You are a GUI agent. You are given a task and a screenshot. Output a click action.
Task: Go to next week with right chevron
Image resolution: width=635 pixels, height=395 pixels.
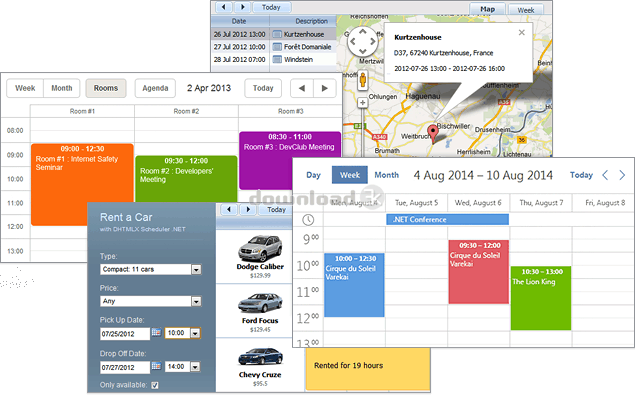tap(622, 175)
